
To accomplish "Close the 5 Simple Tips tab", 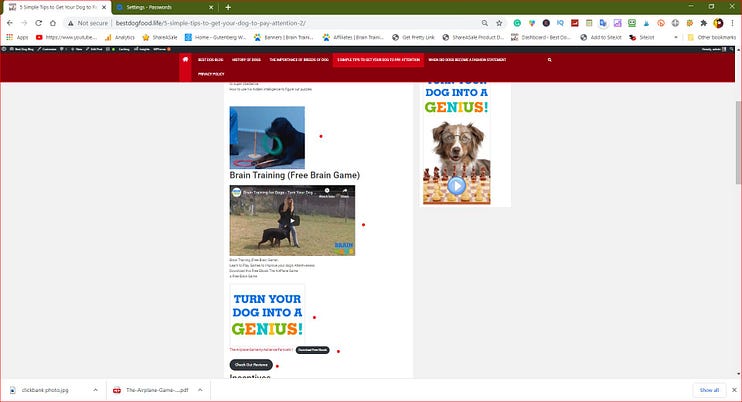I will point(104,7).
